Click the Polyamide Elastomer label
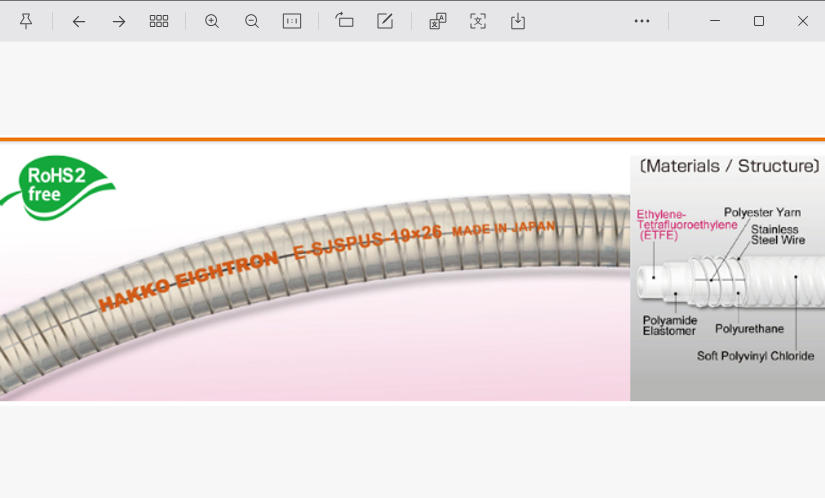The width and height of the screenshot is (825, 498). (670, 326)
